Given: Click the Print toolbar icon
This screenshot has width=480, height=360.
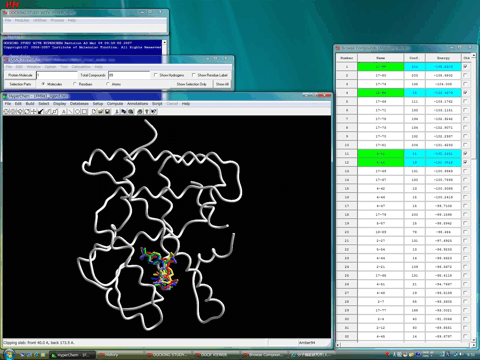Looking at the screenshot, I should (x=139, y=112).
